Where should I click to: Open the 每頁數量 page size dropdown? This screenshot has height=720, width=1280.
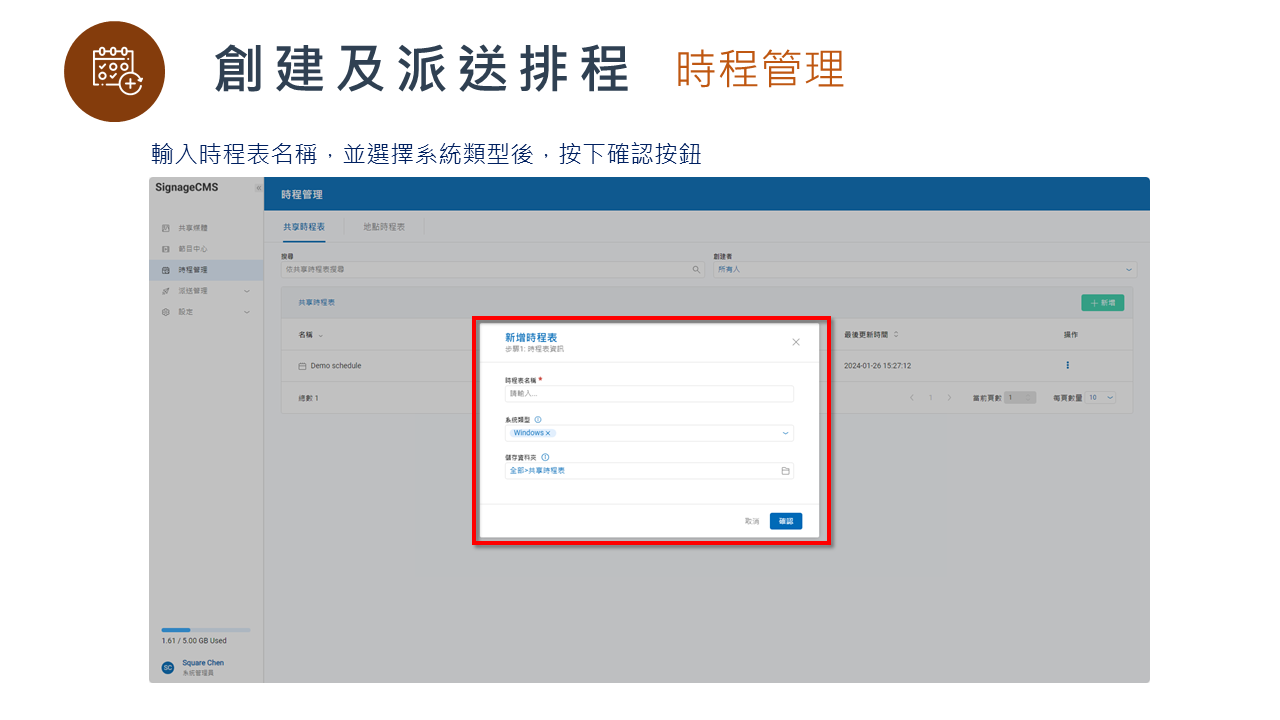pyautogui.click(x=1101, y=398)
